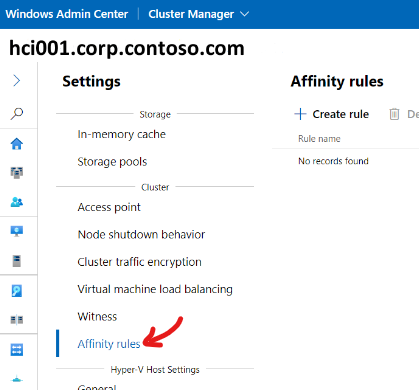Screen dimensions: 419x390
Task: Open Access point settings
Action: pos(109,207)
